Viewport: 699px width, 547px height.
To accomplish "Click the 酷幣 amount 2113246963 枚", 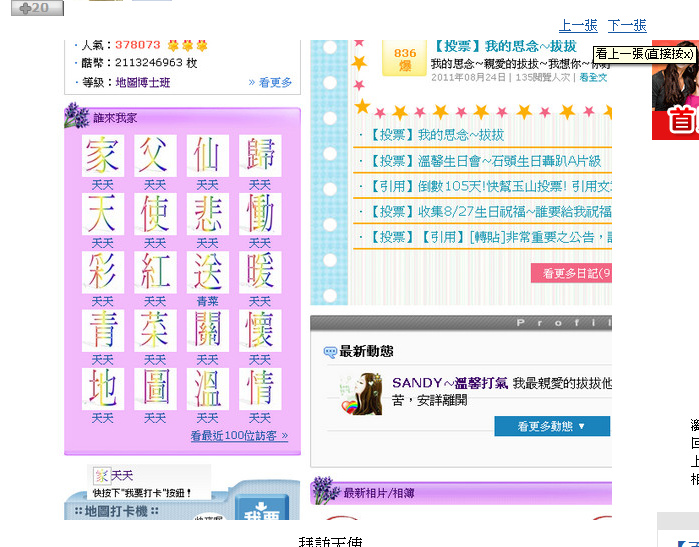I will [156, 63].
